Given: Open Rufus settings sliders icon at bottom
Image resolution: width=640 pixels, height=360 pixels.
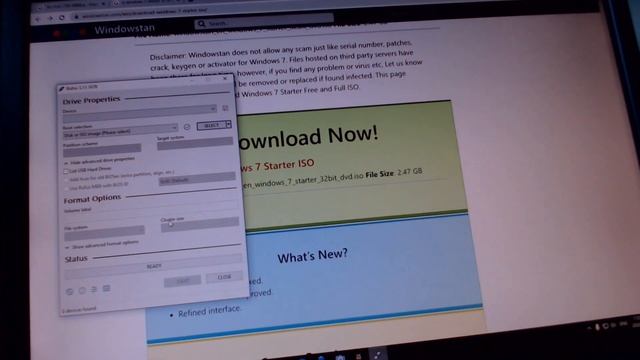Looking at the screenshot, I should (94, 289).
